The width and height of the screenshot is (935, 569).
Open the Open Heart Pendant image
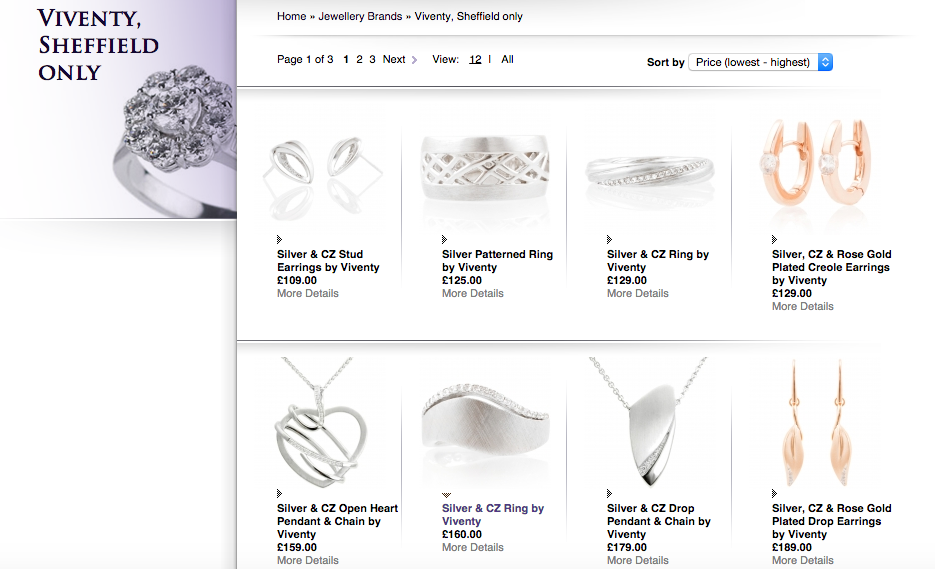pos(322,422)
